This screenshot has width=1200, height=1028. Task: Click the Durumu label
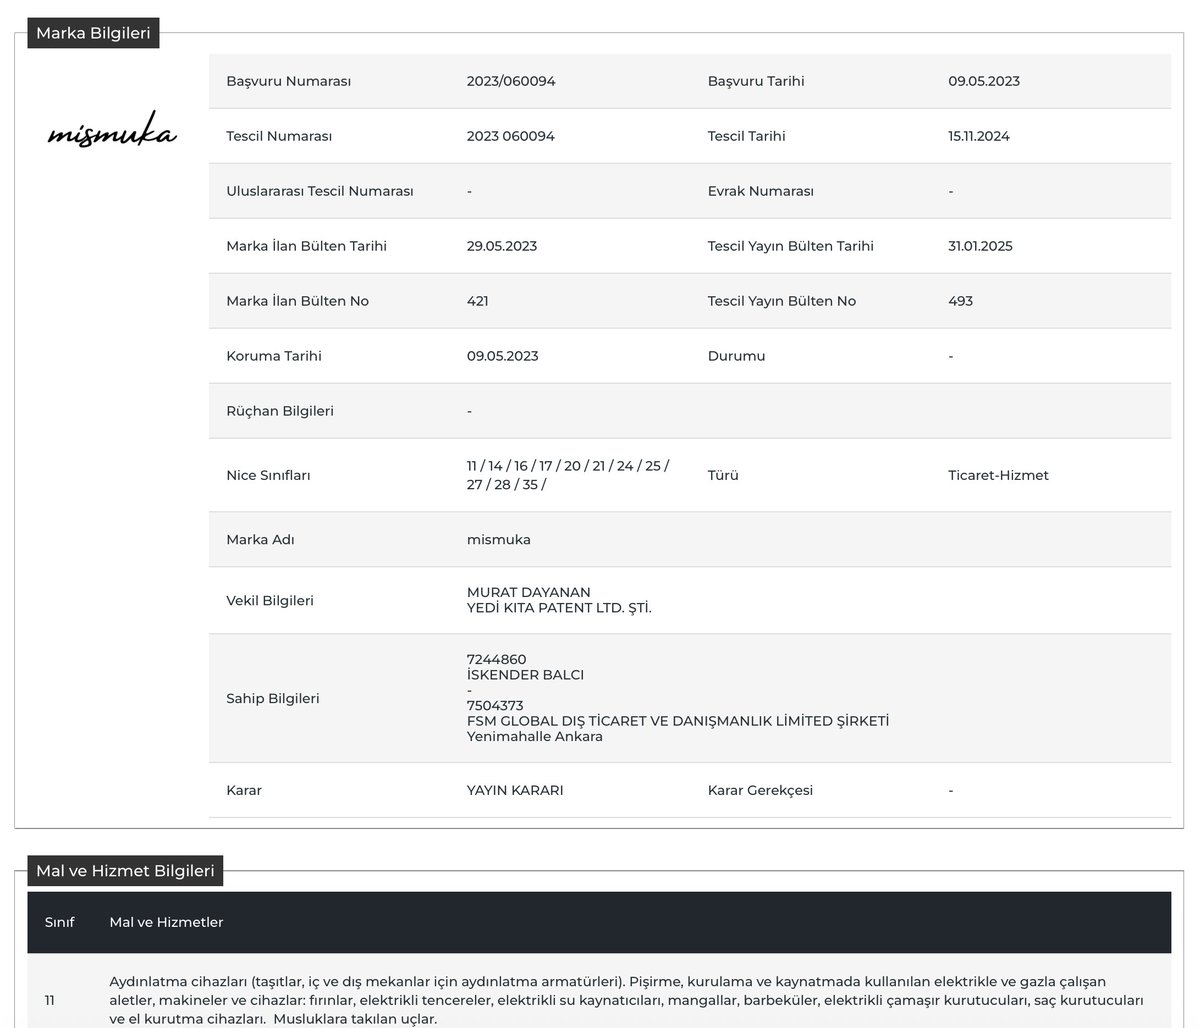[736, 356]
